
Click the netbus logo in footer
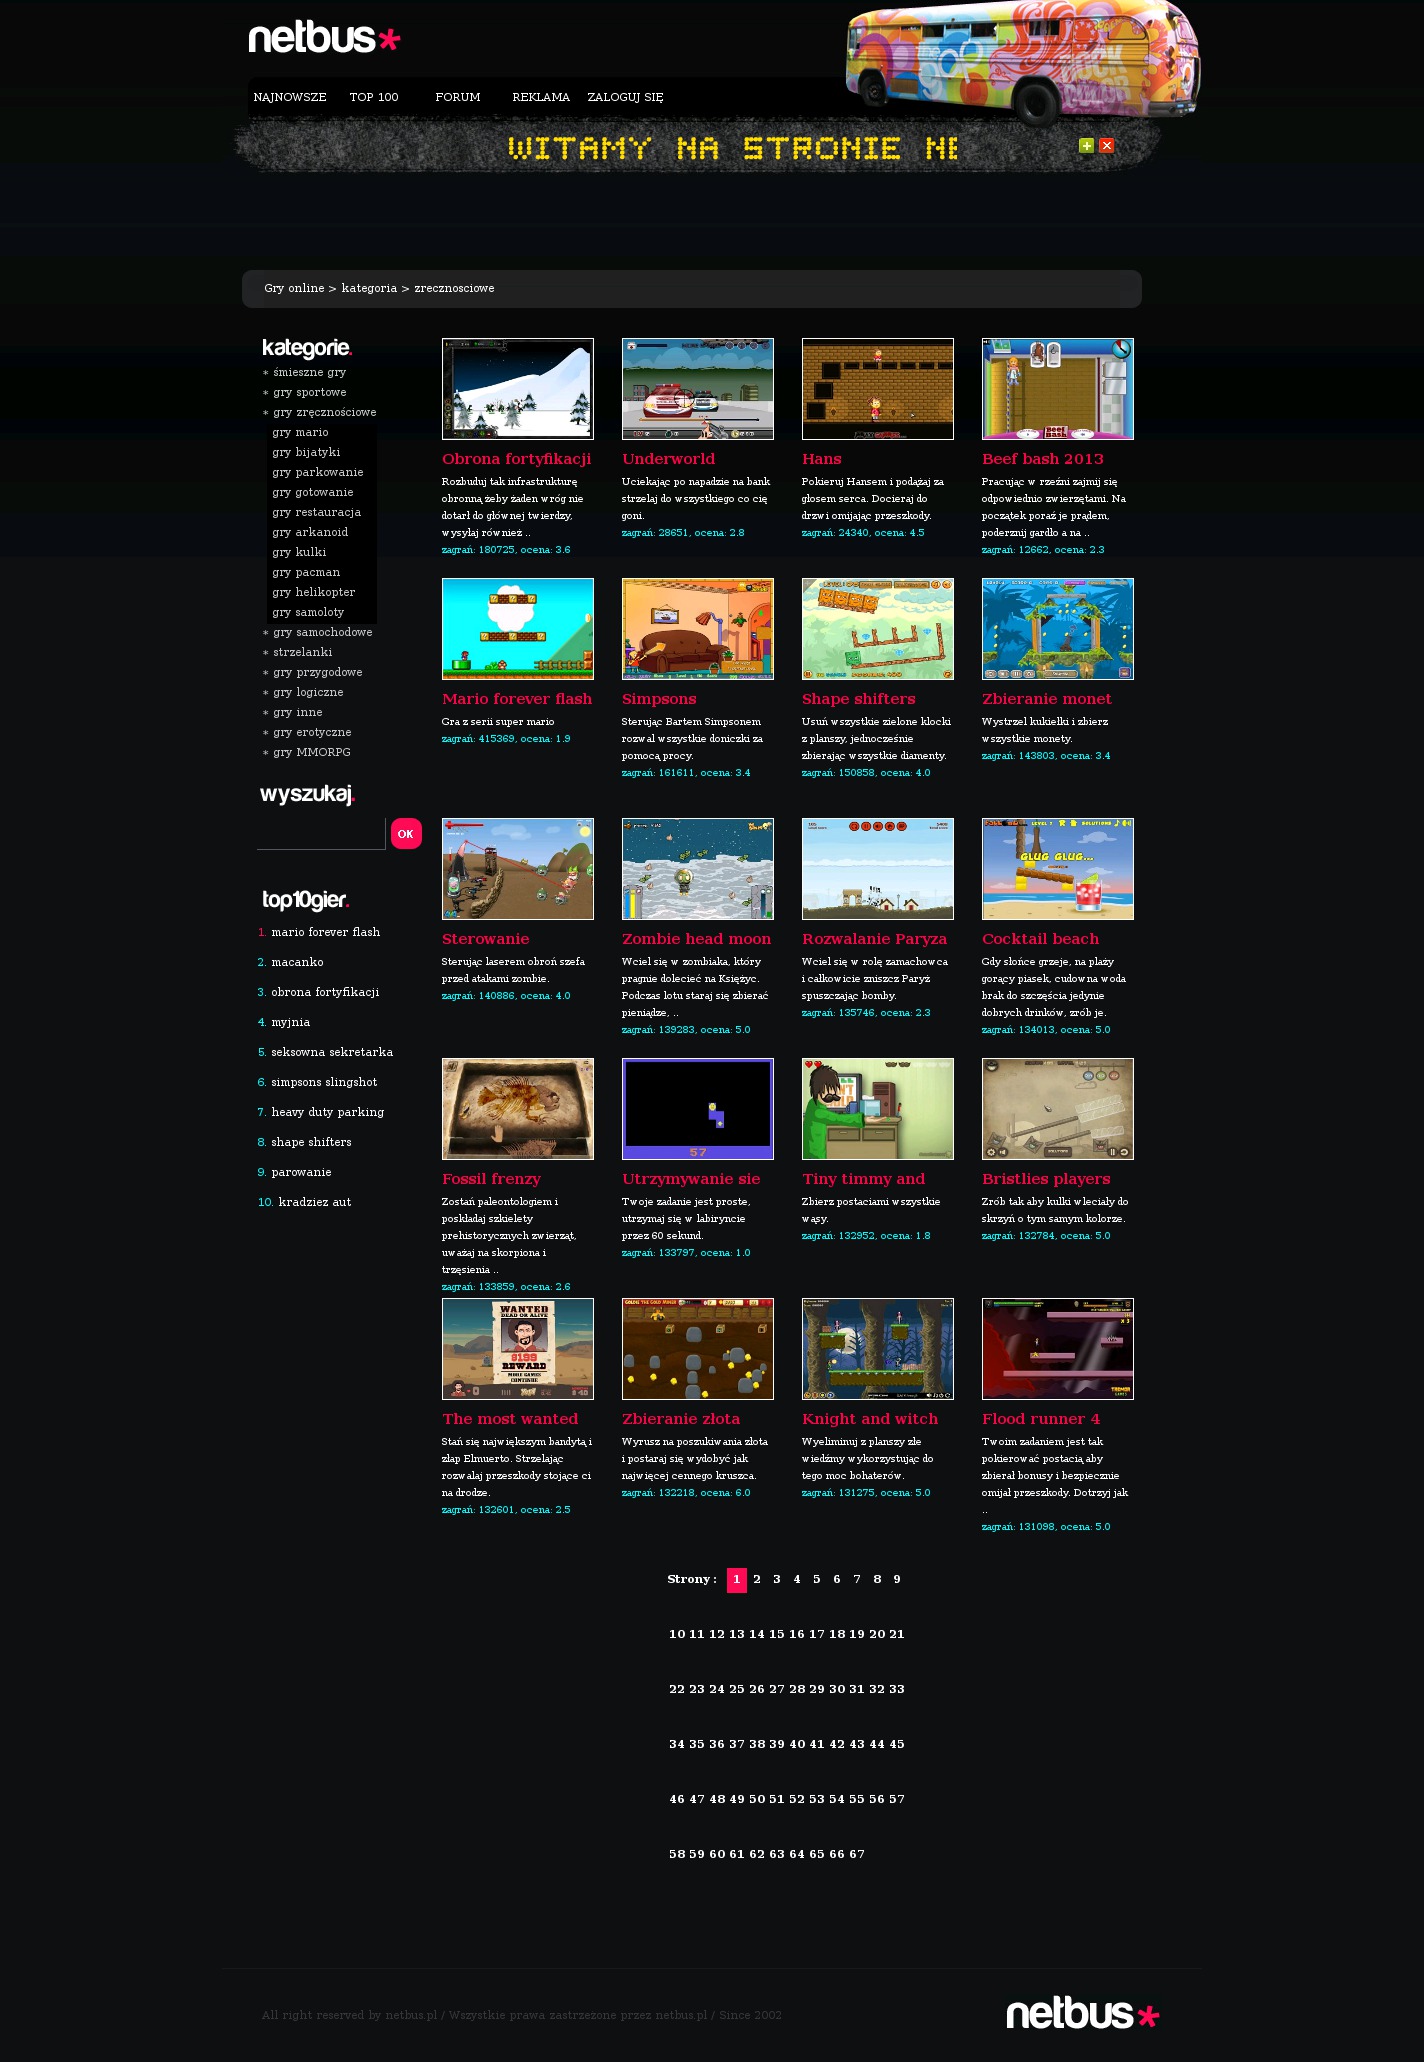coord(1082,2013)
